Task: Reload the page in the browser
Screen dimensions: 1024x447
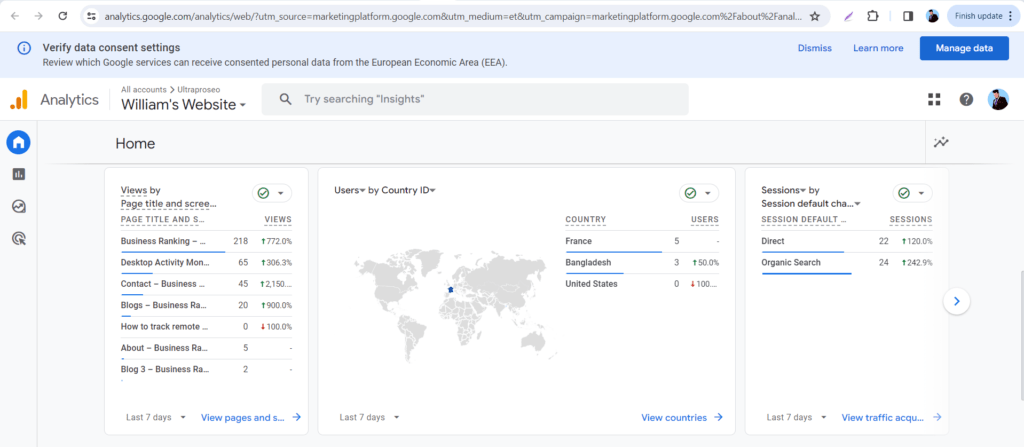Action: 63,16
